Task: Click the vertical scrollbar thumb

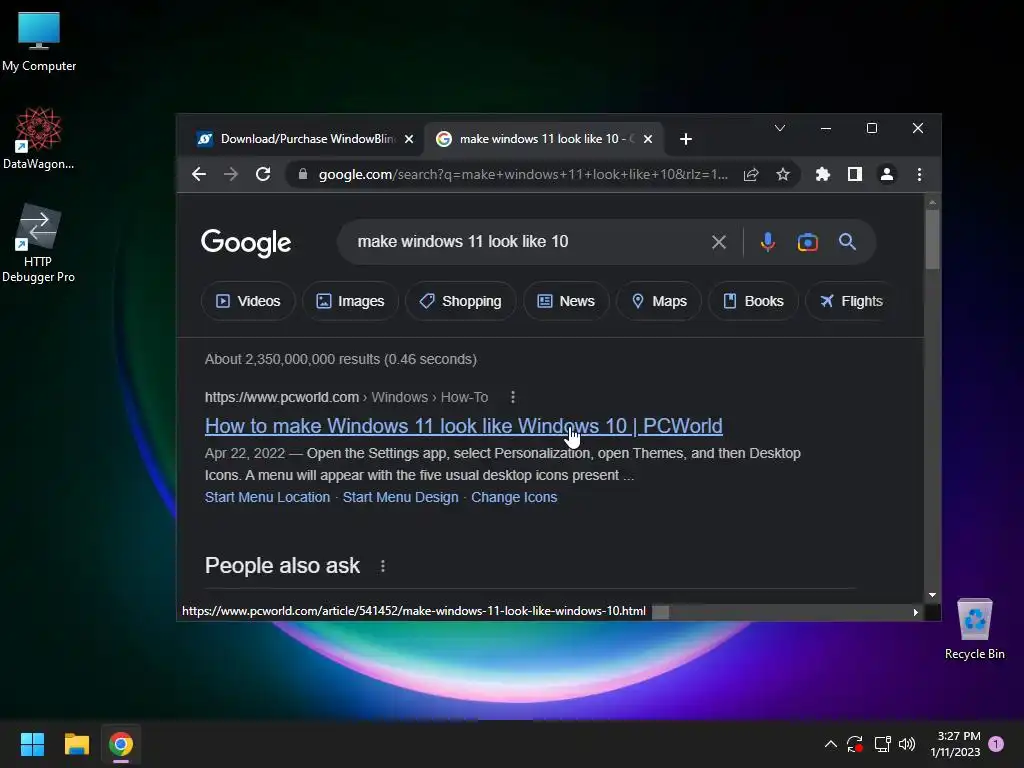Action: coord(933,238)
